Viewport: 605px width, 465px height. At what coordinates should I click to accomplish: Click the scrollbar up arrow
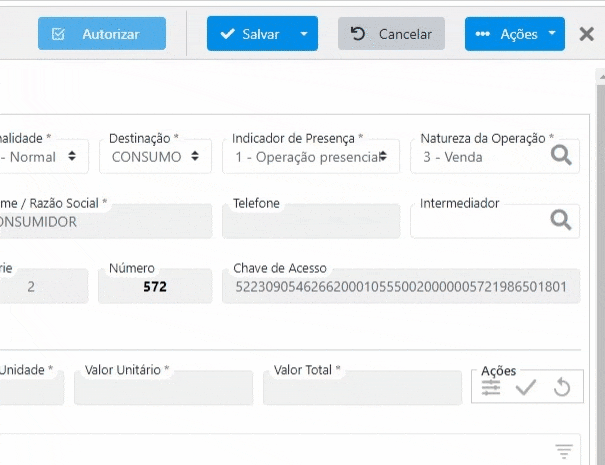coord(602,77)
